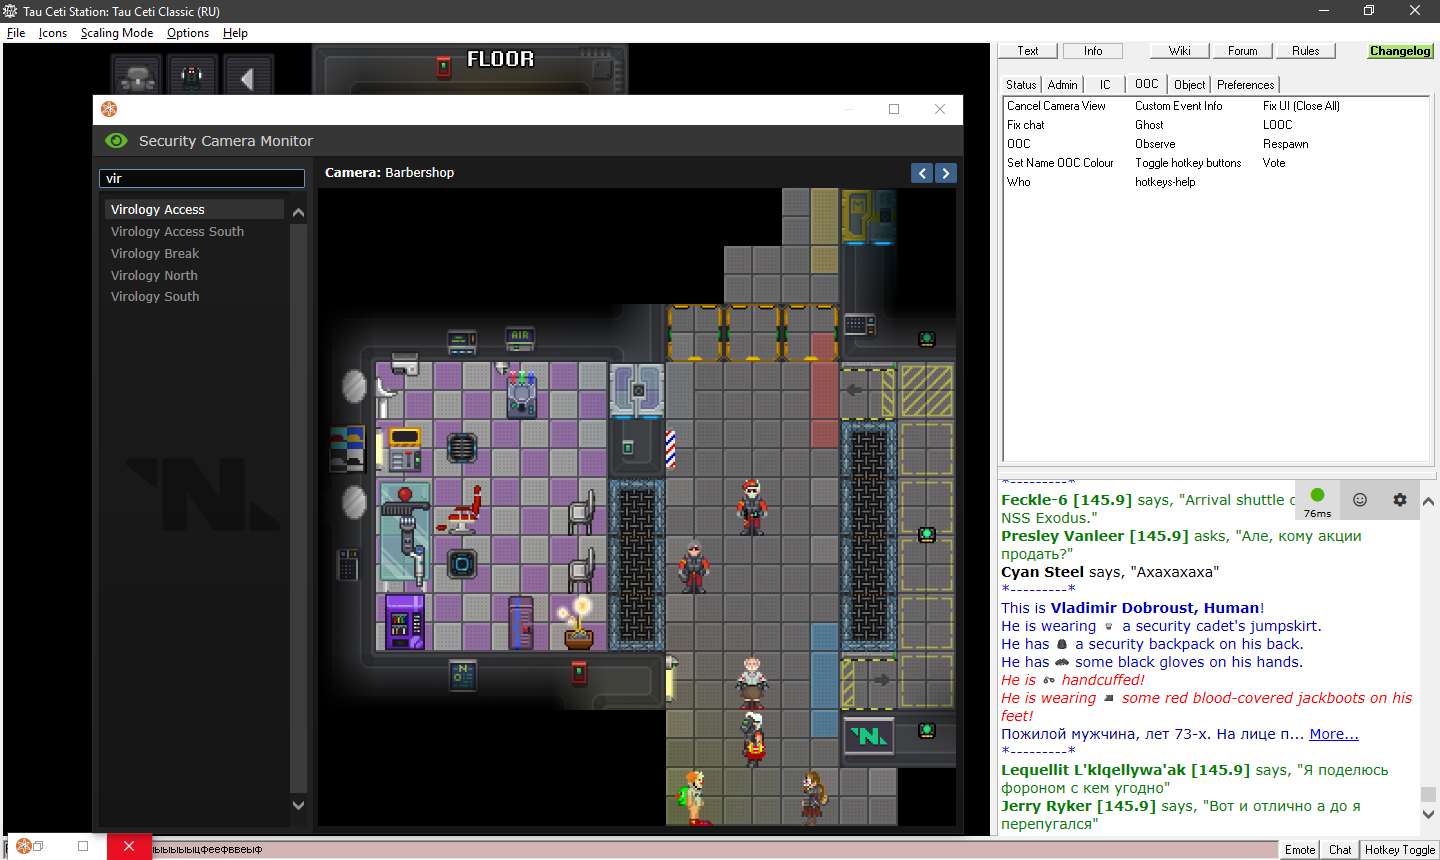Collapse camera list with top arrow
This screenshot has height=860, width=1440.
(298, 212)
